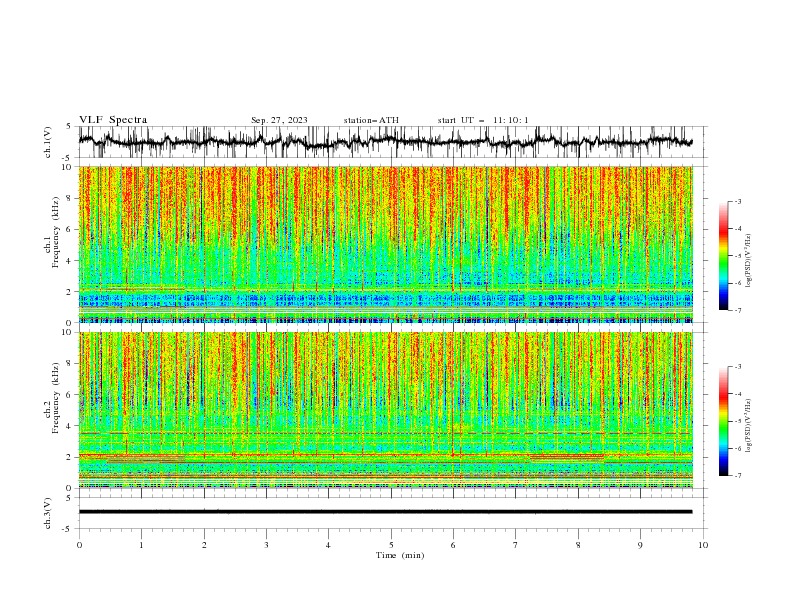Image resolution: width=792 pixels, height=612 pixels.
Task: Click the "-3" tick on the lower colorbar
Action: 738,367
